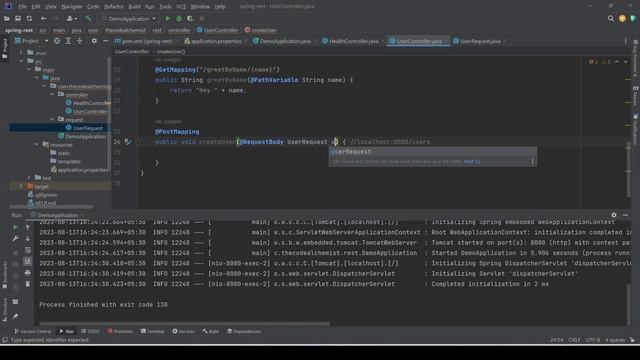Viewport: 640px width, 360px height.
Task: Click Select Opened File target icon
Action: (x=57, y=41)
